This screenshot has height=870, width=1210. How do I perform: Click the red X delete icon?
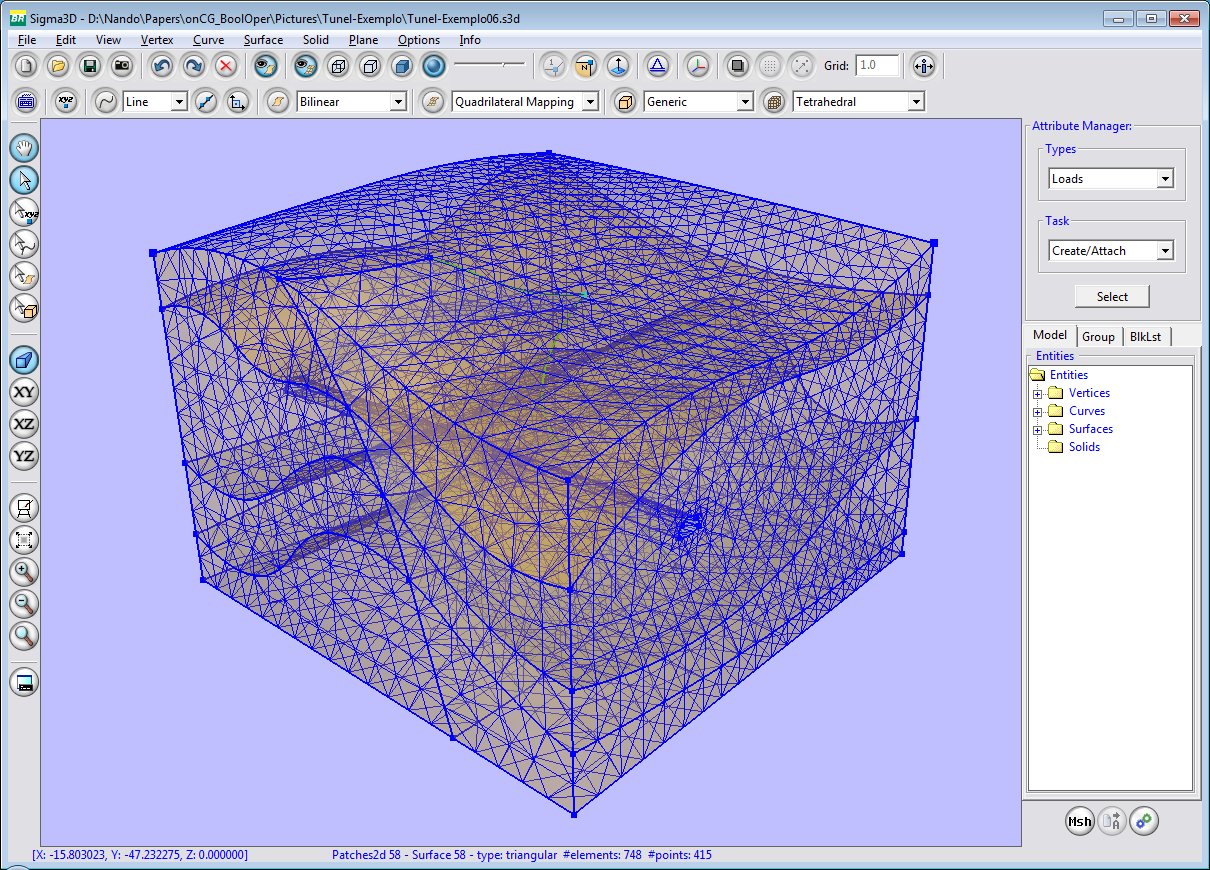(x=226, y=66)
